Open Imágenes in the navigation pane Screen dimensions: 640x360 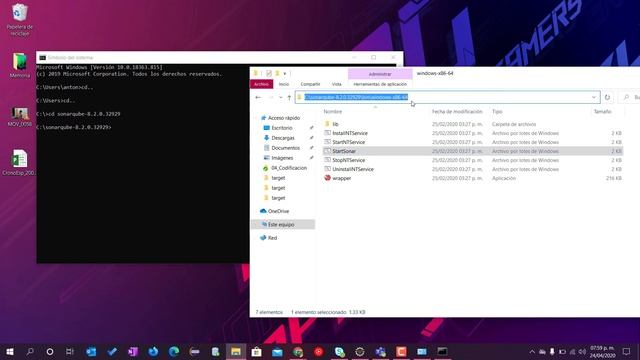282,158
